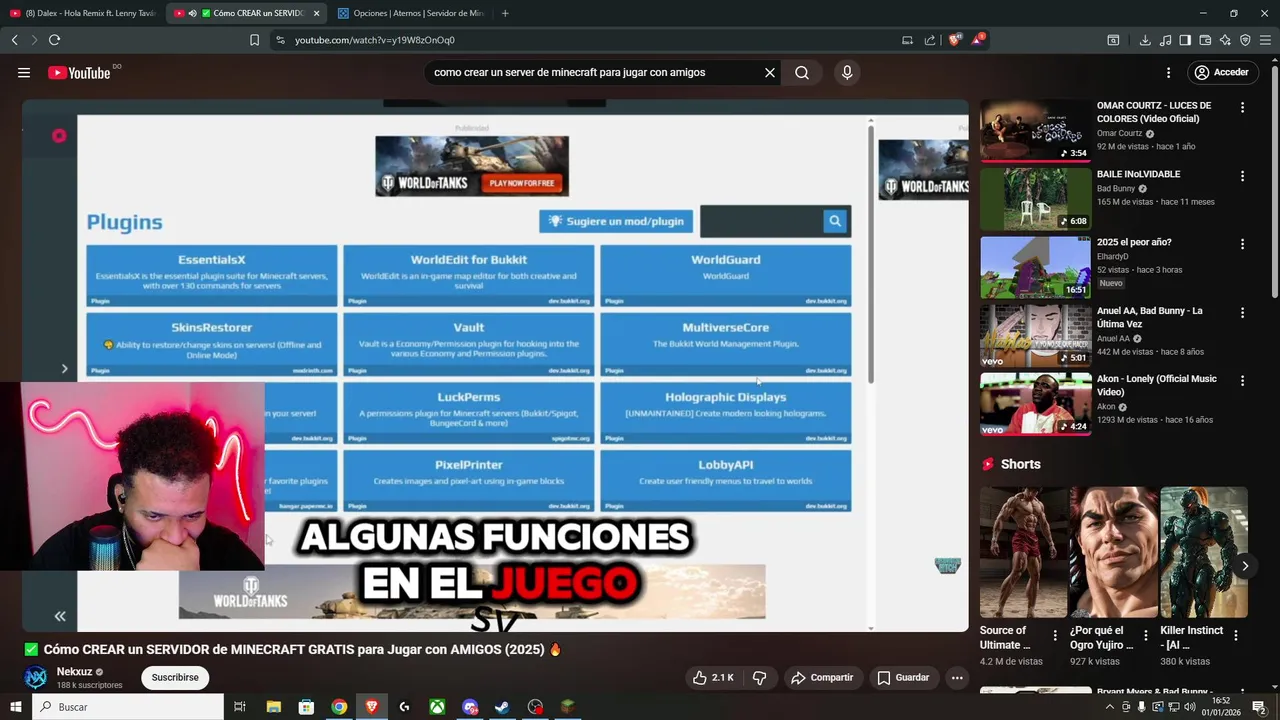Go to the YouTube home logo

79,73
